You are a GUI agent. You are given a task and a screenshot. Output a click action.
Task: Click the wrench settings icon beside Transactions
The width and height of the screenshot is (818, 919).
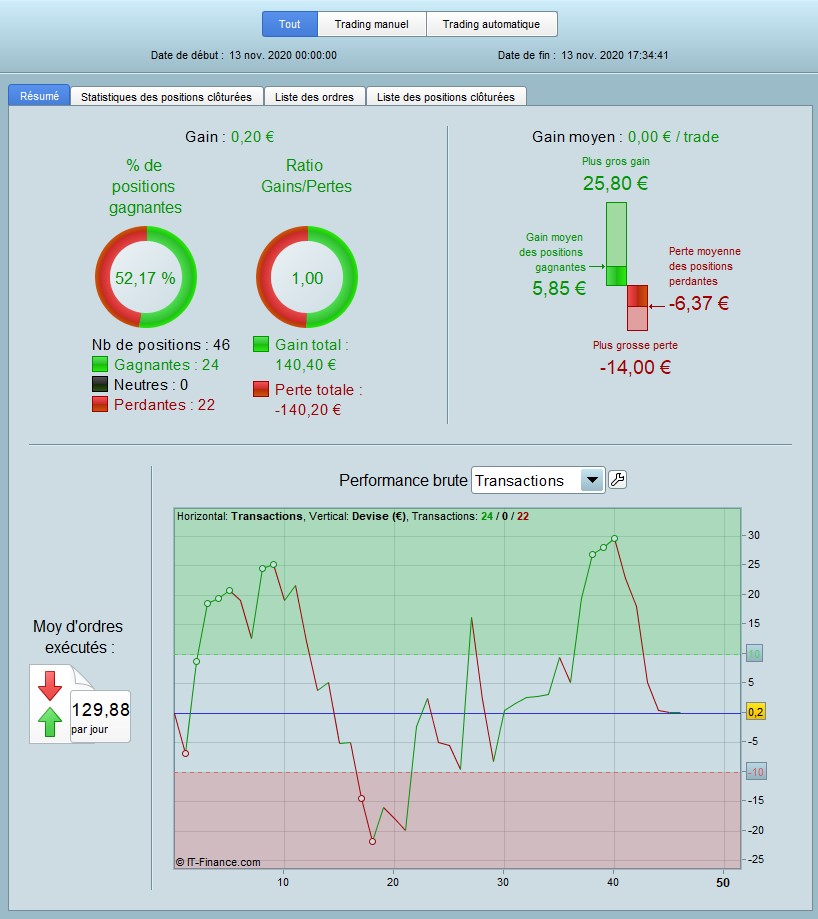617,480
